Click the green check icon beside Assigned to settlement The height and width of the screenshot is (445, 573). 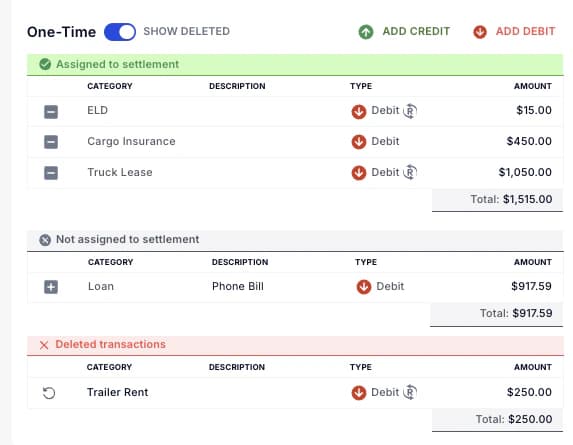point(45,64)
